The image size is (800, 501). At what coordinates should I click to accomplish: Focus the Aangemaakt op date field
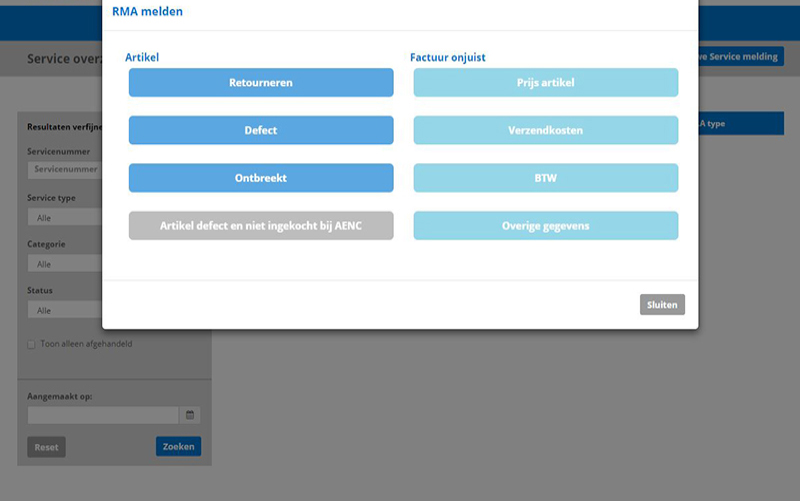(x=103, y=415)
